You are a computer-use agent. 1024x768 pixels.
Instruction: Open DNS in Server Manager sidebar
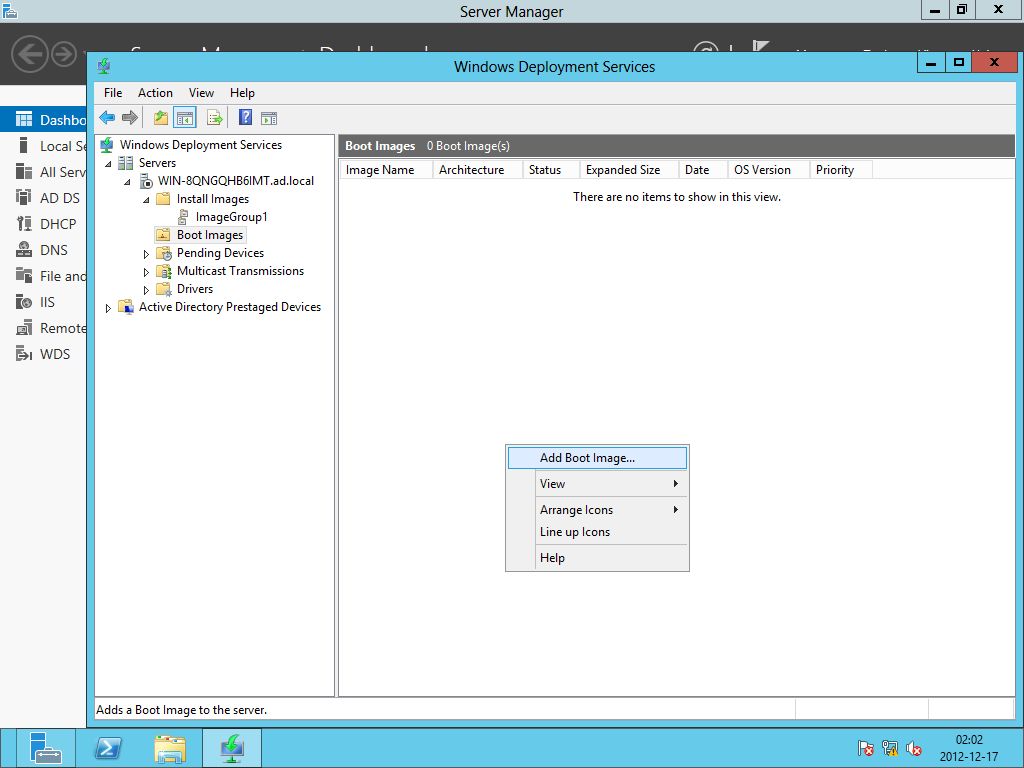43,250
